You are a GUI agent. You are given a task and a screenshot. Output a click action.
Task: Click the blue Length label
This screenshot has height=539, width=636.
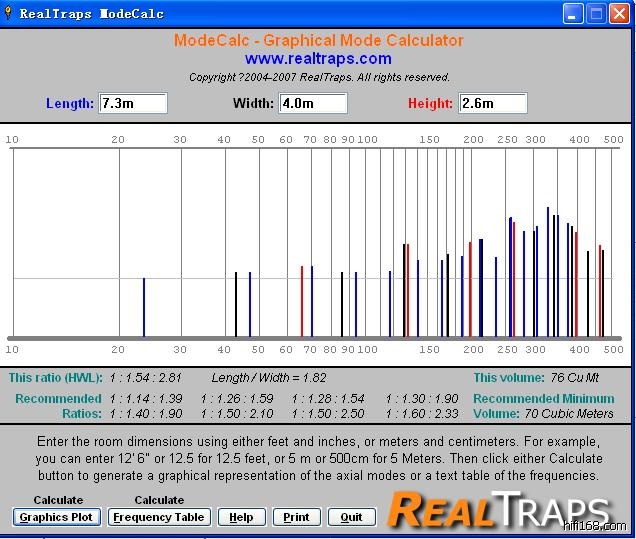(70, 103)
